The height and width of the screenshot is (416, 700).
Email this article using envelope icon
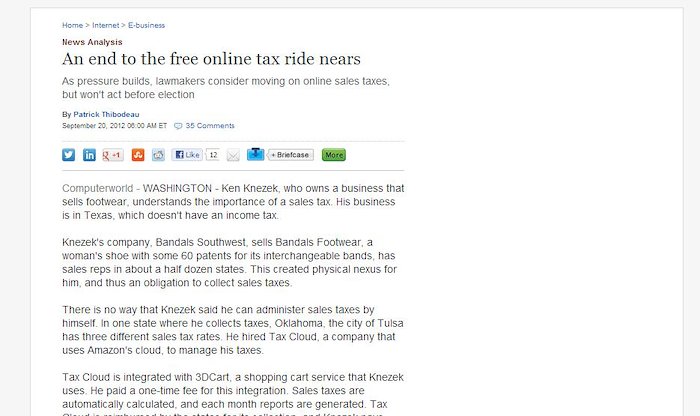[233, 155]
